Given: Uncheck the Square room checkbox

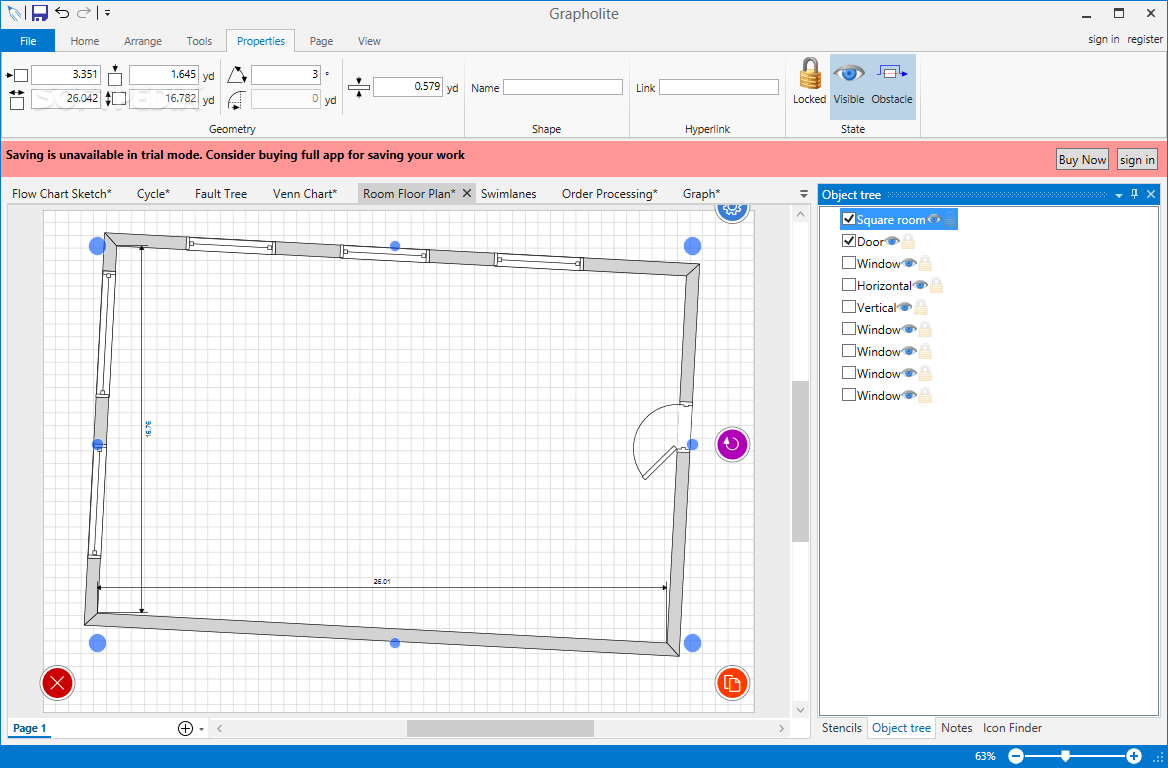Looking at the screenshot, I should pyautogui.click(x=848, y=219).
